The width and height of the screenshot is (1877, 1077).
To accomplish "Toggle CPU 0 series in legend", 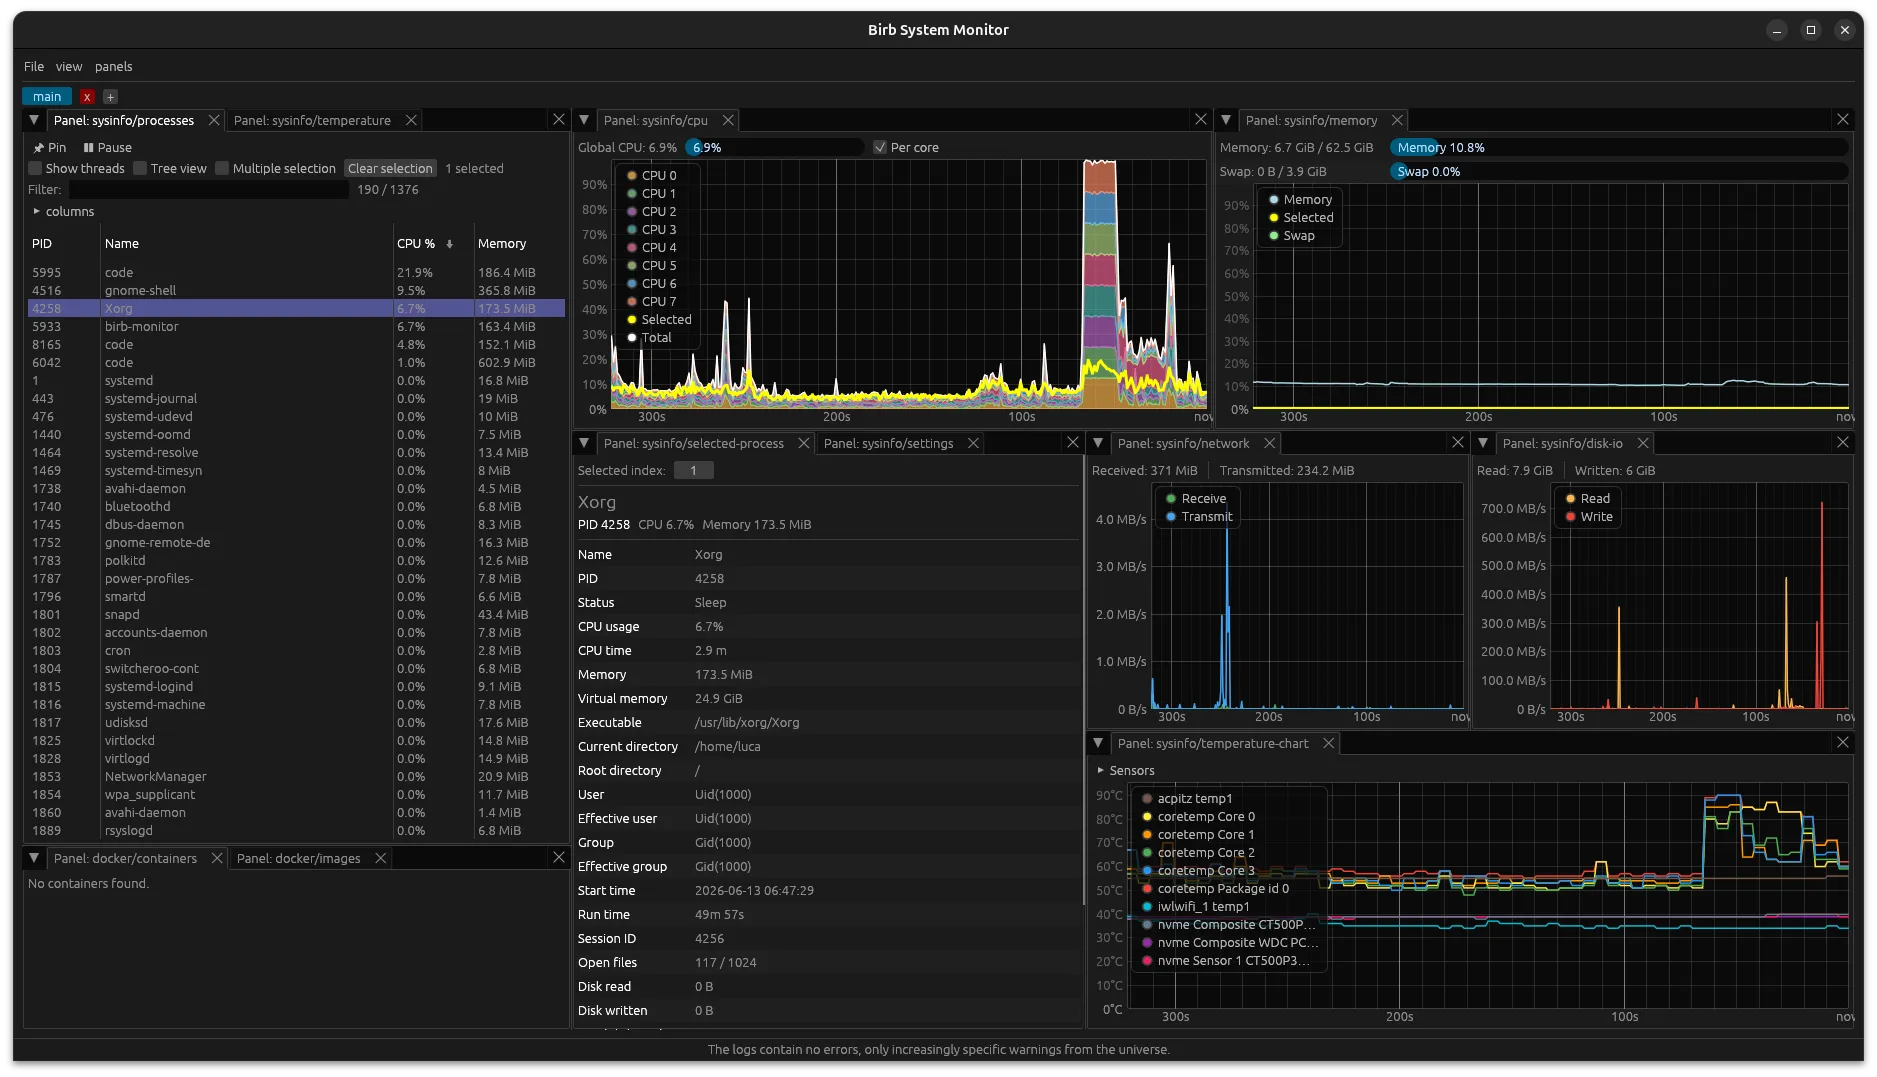I will (x=652, y=175).
